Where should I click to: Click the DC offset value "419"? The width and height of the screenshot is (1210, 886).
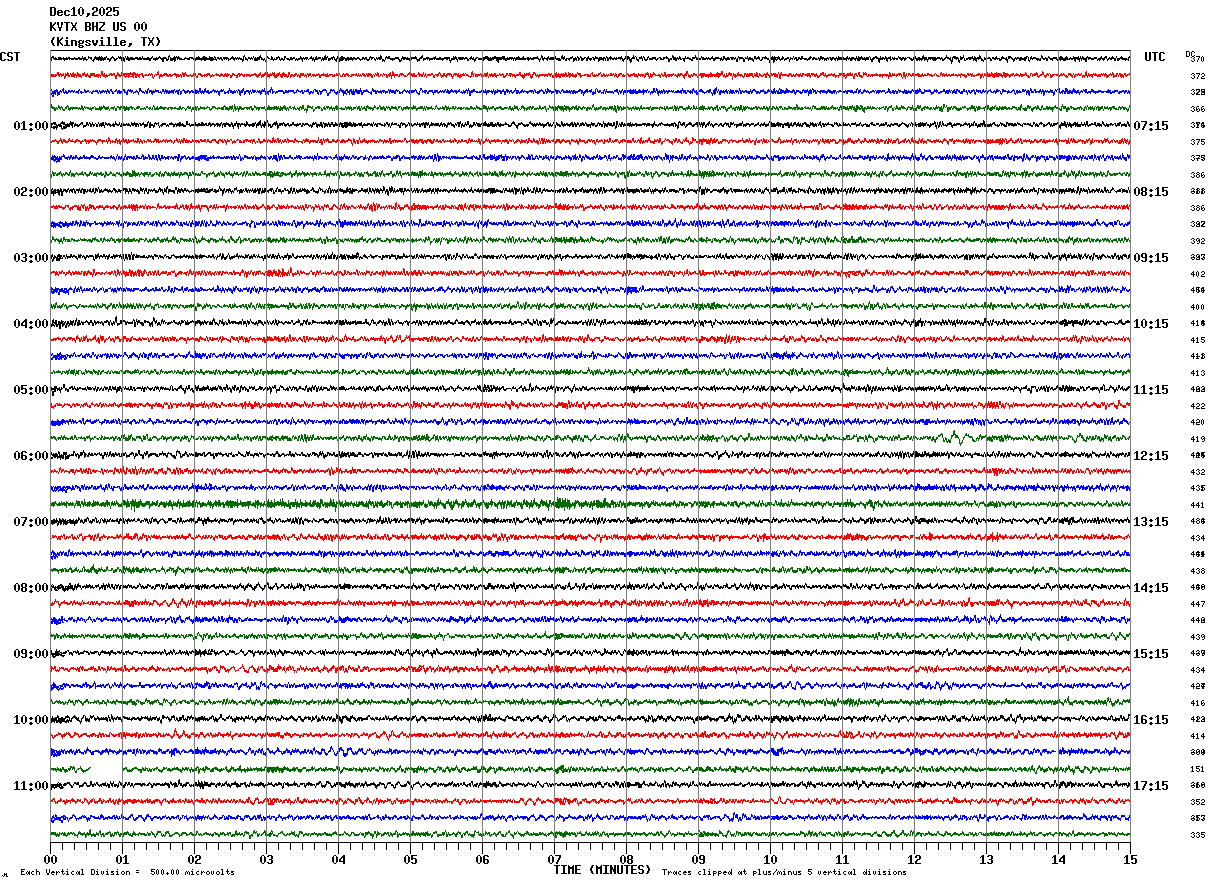1197,439
